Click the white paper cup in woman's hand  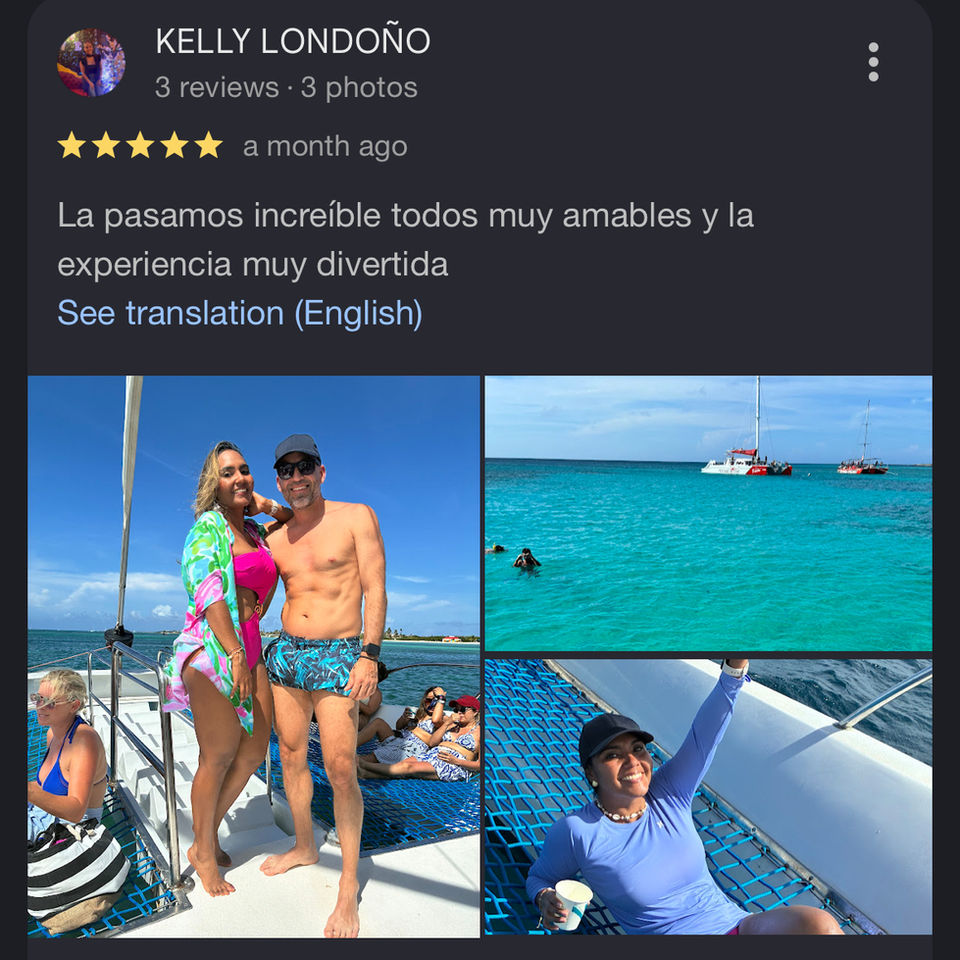573,904
